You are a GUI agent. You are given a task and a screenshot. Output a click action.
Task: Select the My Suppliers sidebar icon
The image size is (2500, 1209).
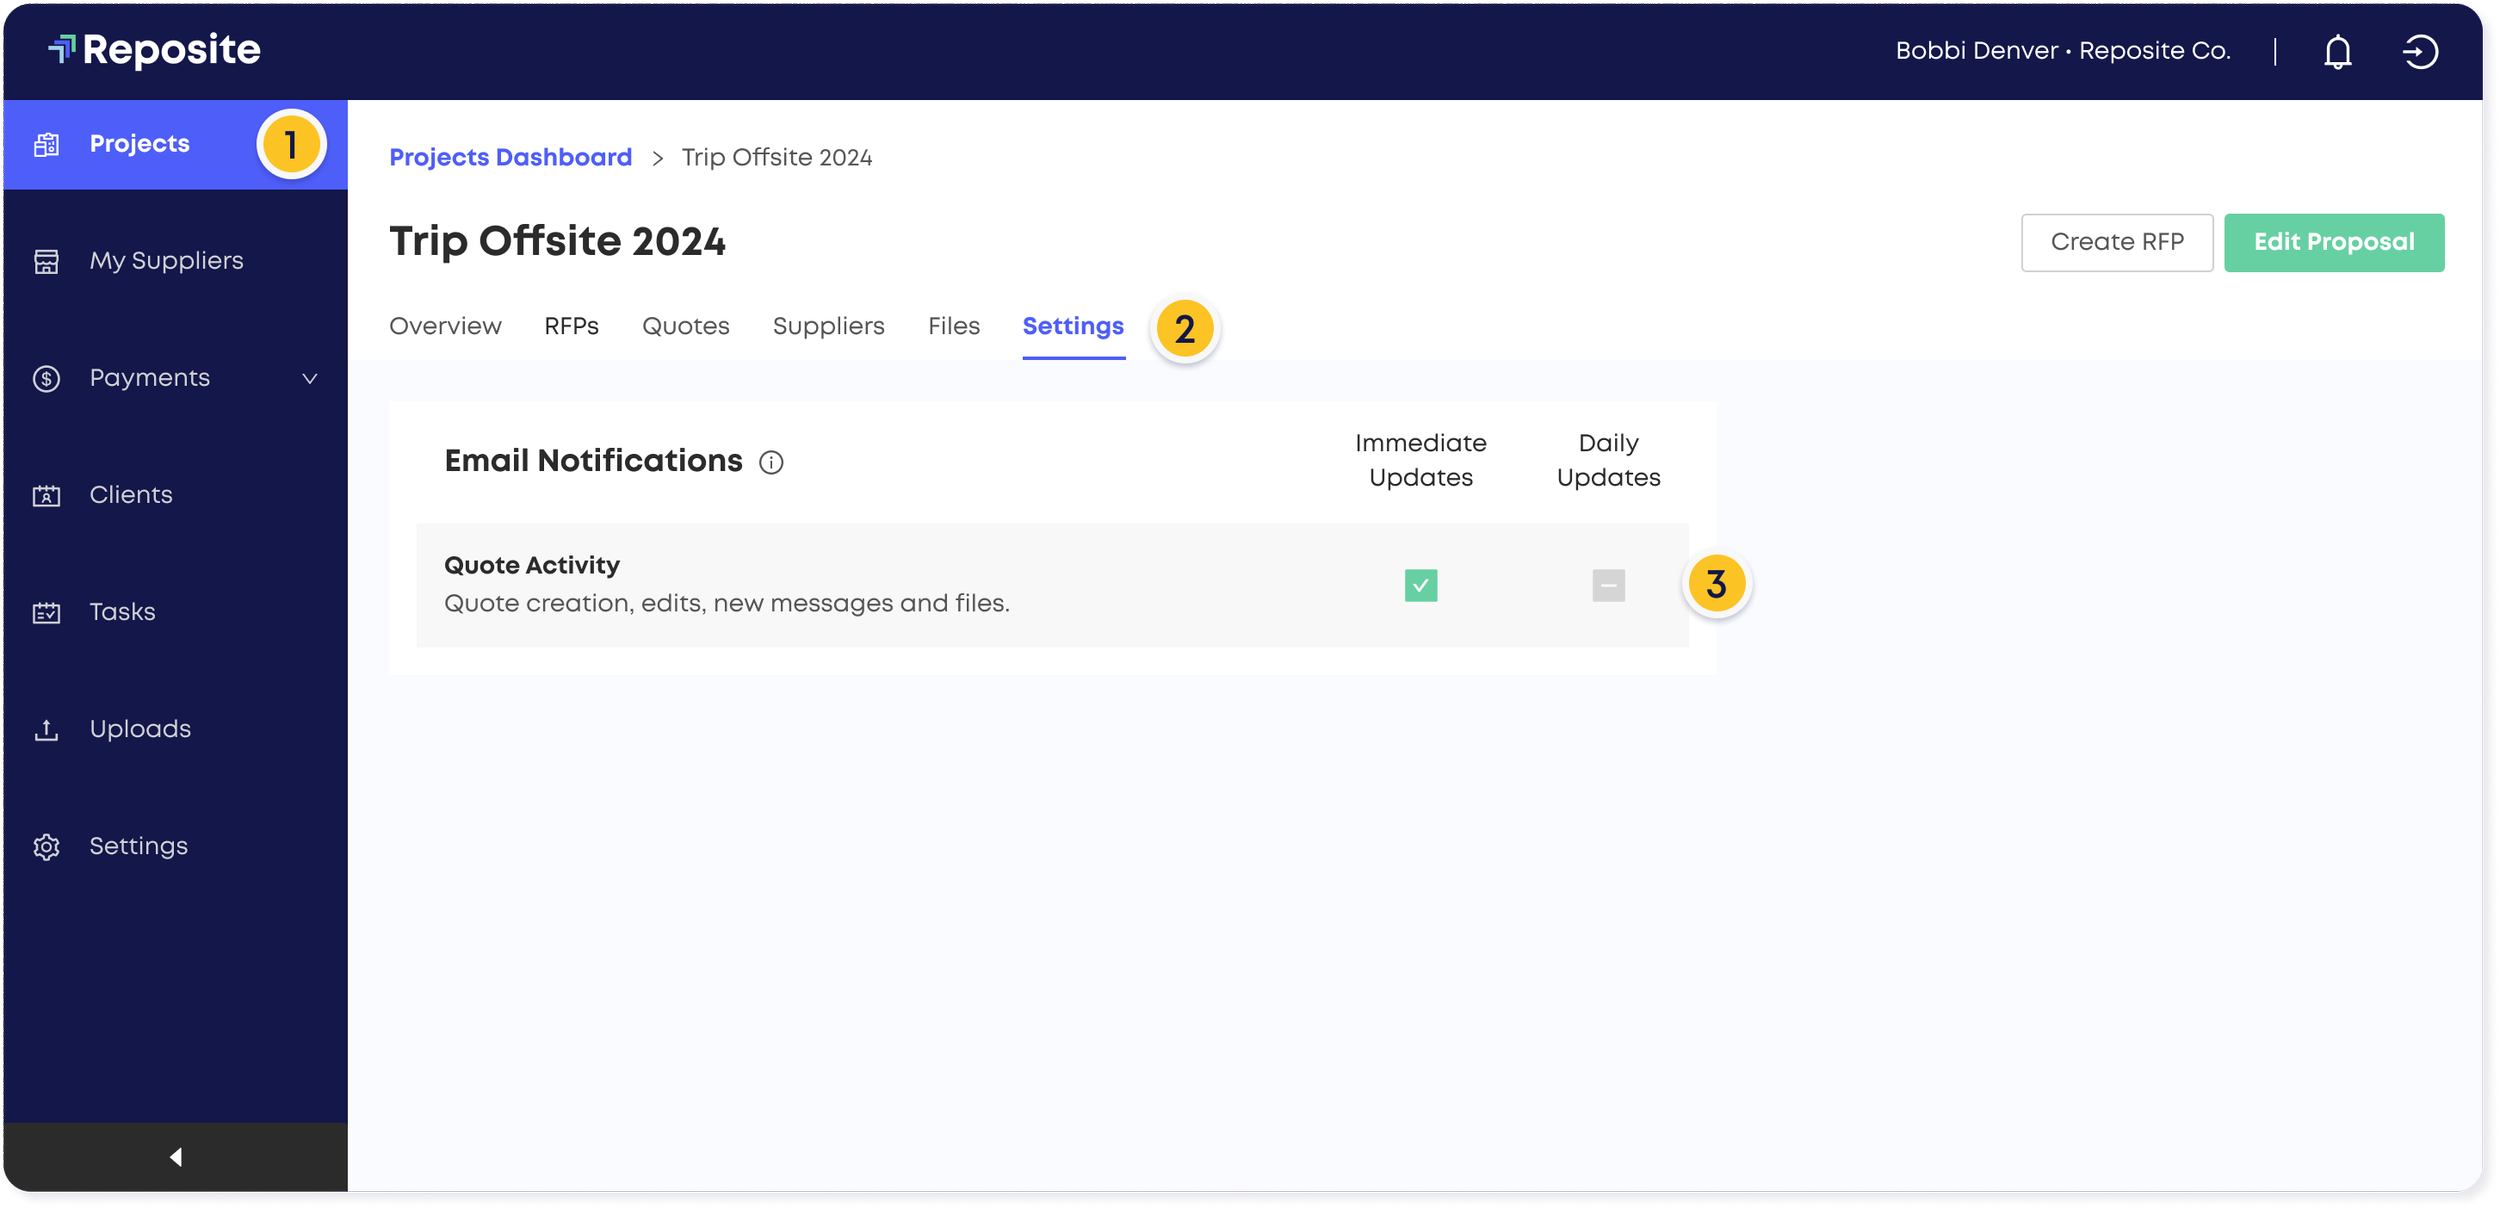[x=47, y=261]
